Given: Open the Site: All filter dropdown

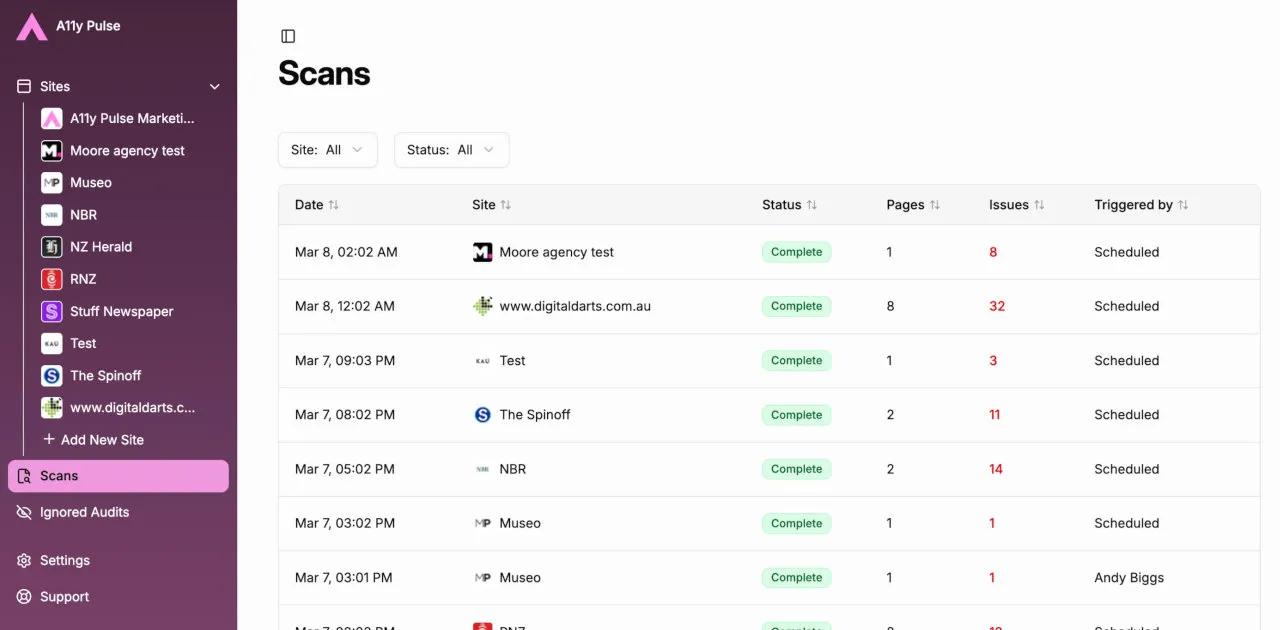Looking at the screenshot, I should click(327, 149).
